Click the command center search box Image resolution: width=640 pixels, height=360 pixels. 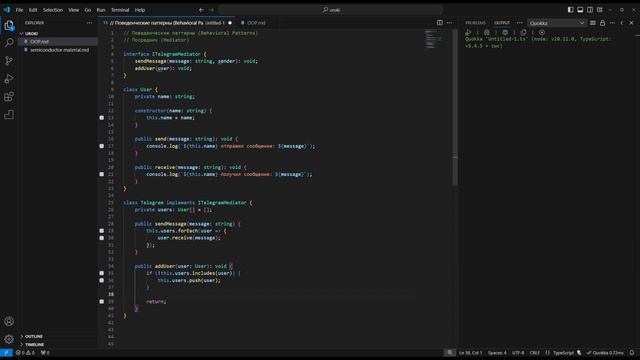click(331, 10)
